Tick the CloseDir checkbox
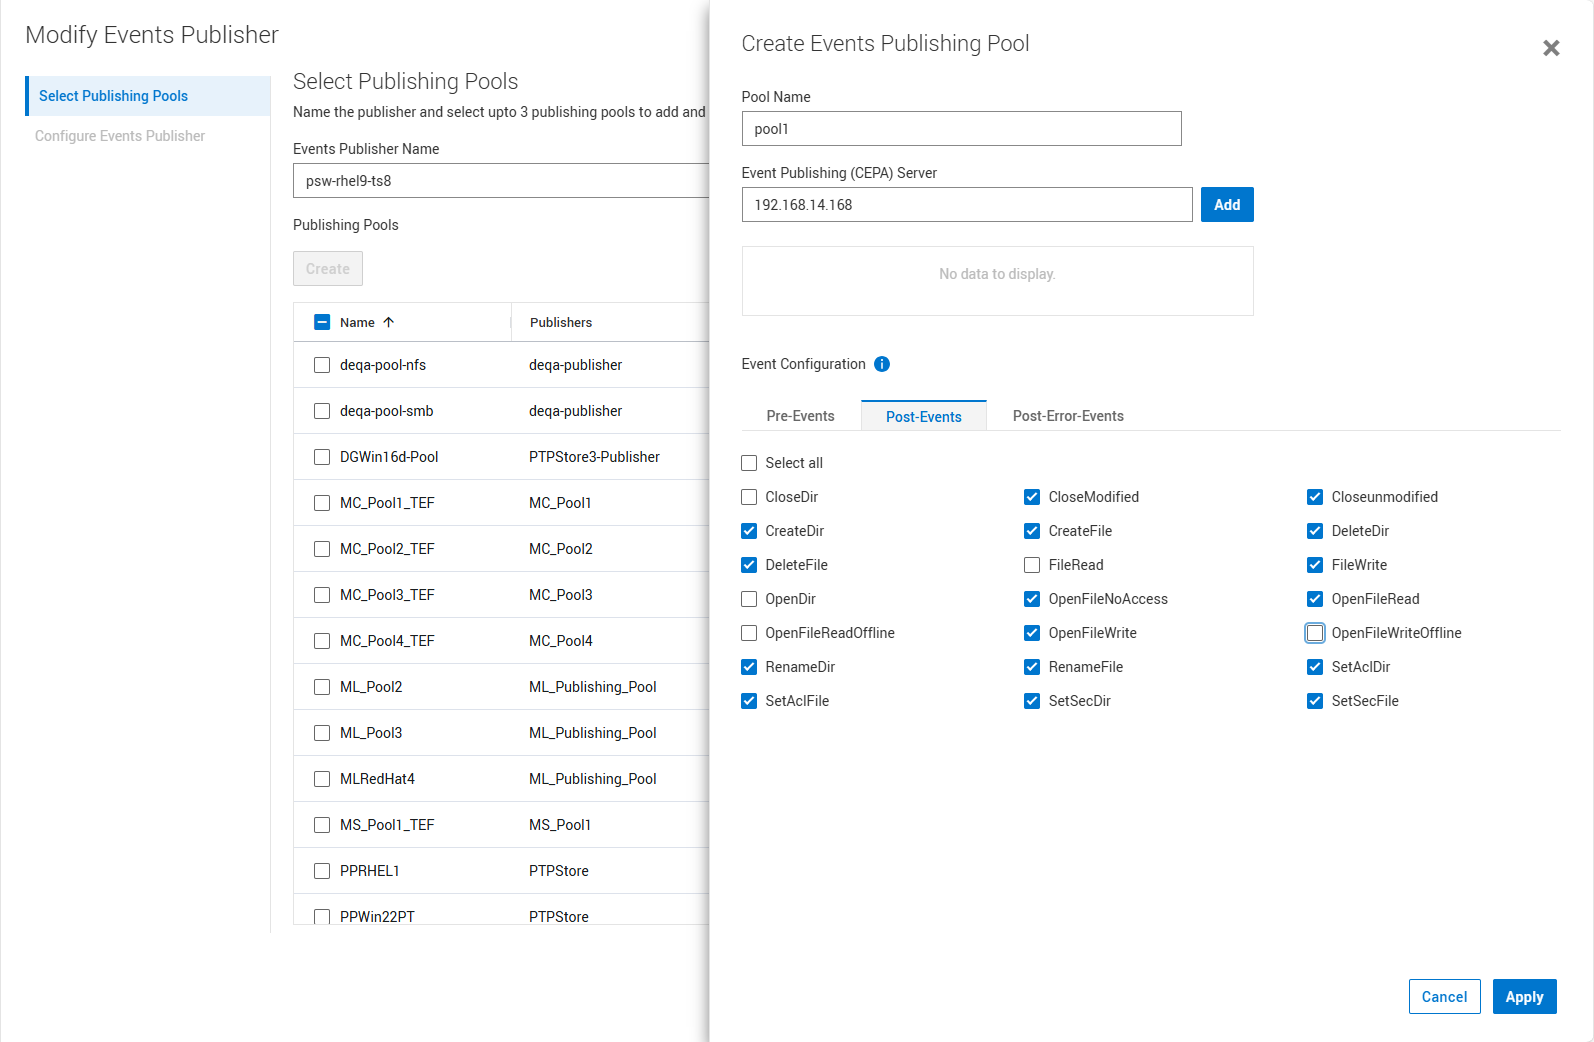Viewport: 1594px width, 1042px height. 749,497
